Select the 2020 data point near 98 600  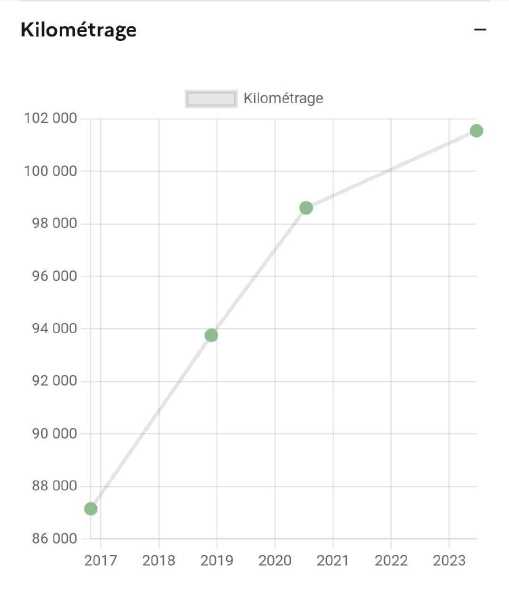pos(306,208)
